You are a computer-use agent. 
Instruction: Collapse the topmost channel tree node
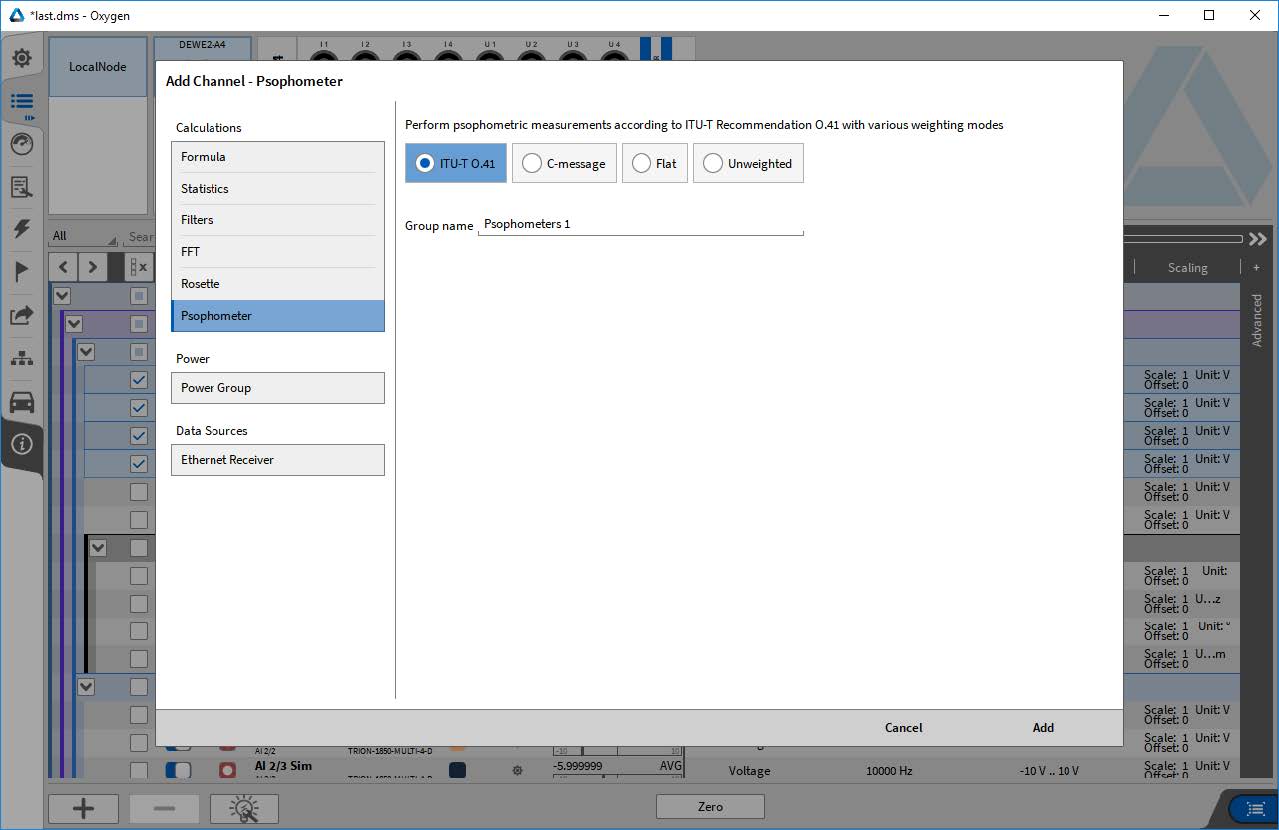tap(62, 296)
